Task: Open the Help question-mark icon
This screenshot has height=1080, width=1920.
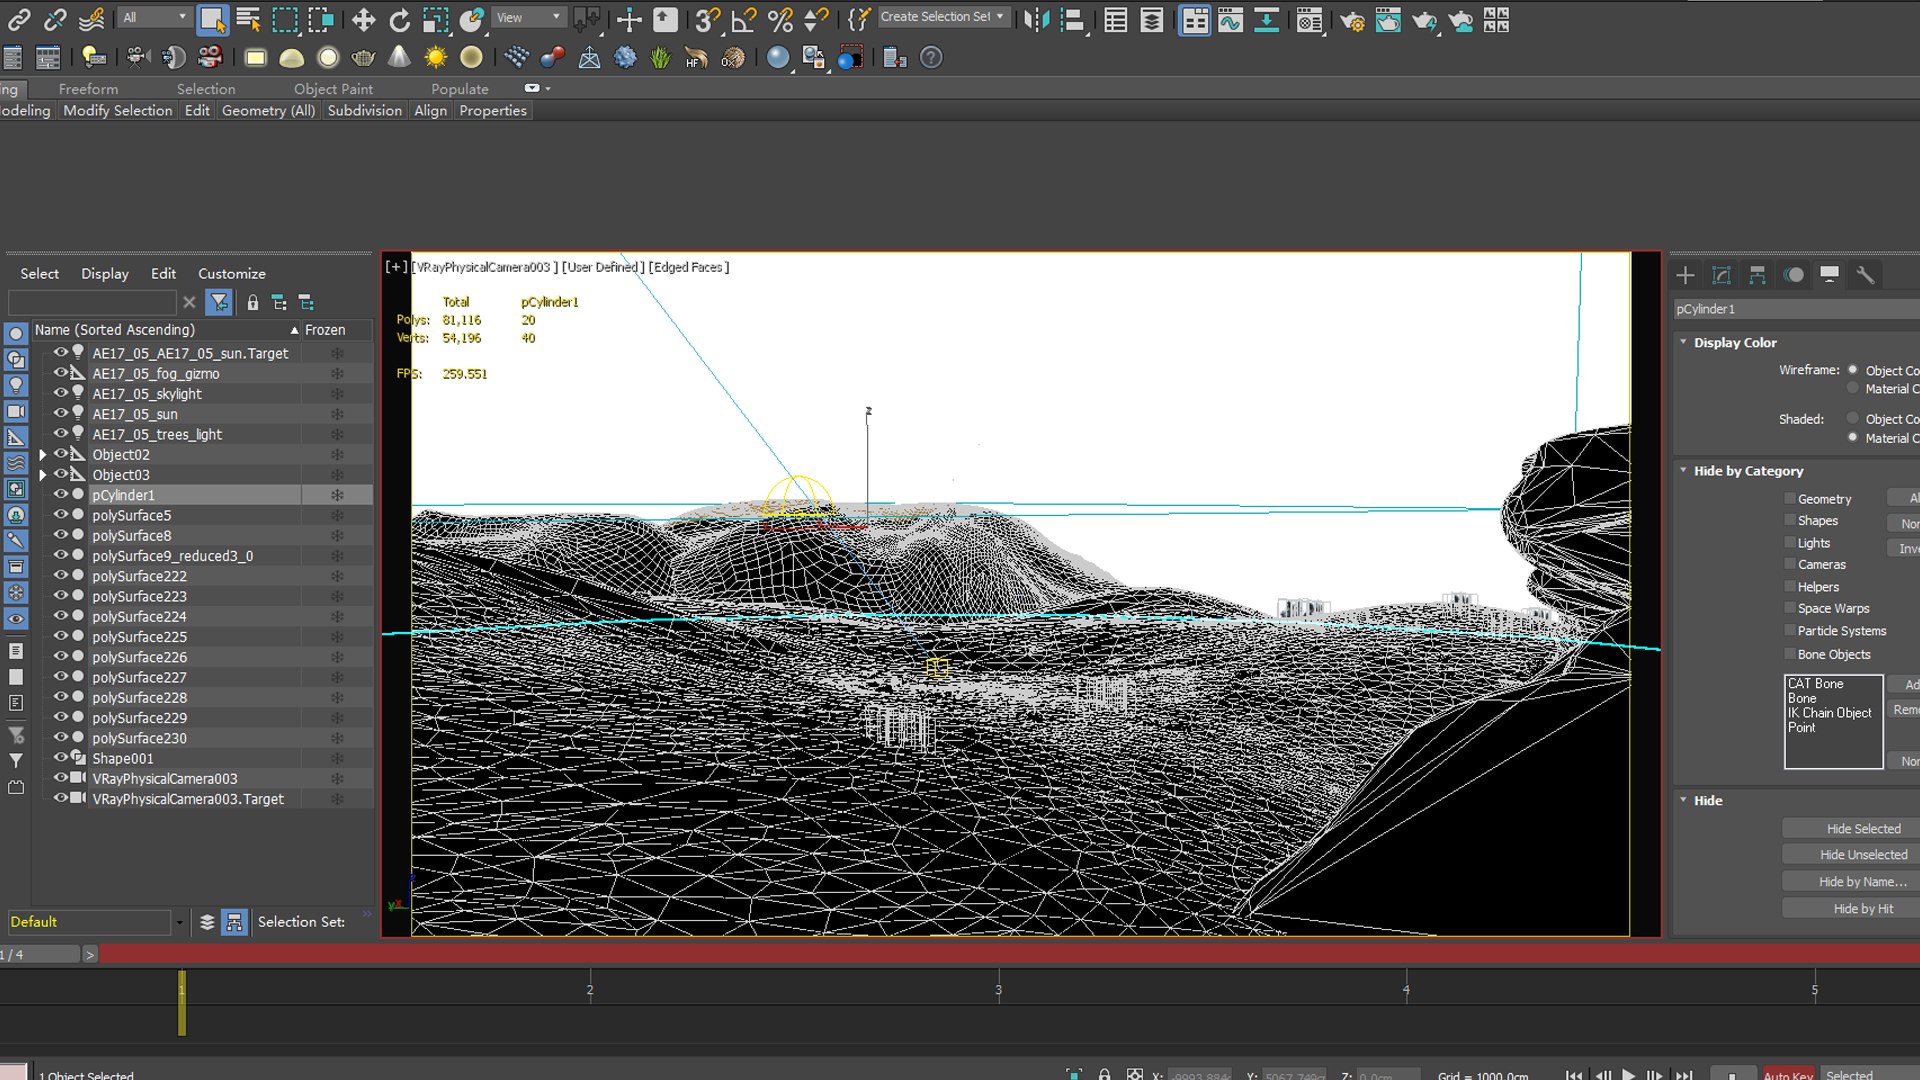Action: pos(931,58)
